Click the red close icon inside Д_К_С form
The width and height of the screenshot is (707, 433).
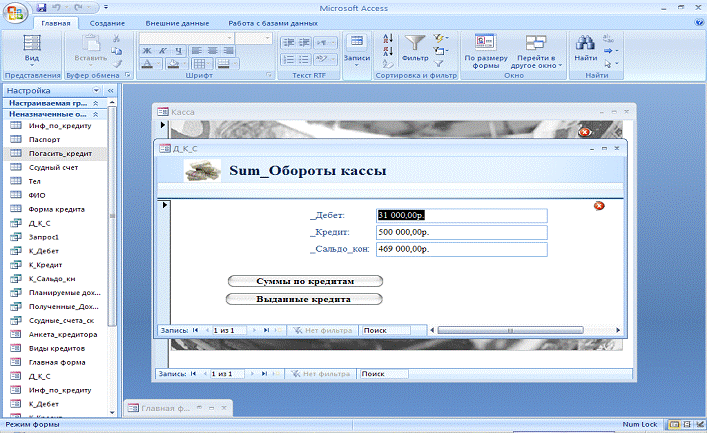(599, 206)
